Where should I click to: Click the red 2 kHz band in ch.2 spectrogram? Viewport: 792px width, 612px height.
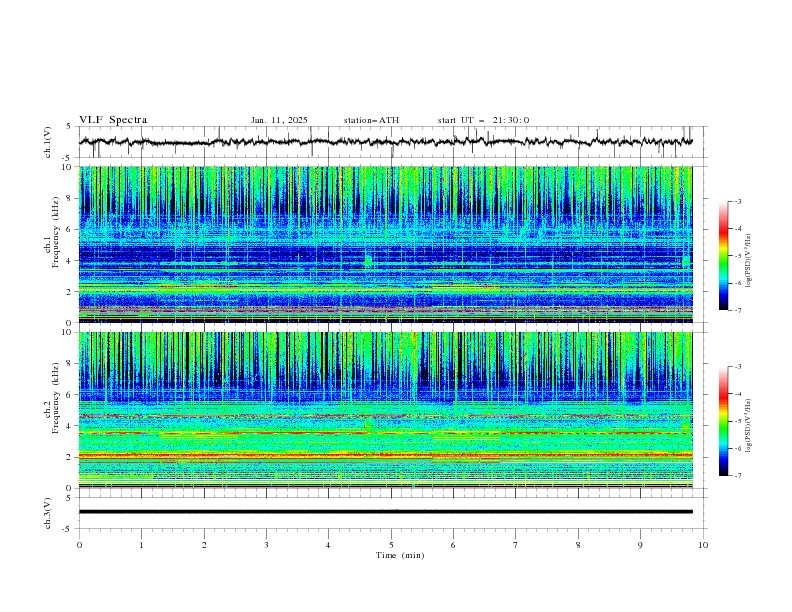[386, 455]
